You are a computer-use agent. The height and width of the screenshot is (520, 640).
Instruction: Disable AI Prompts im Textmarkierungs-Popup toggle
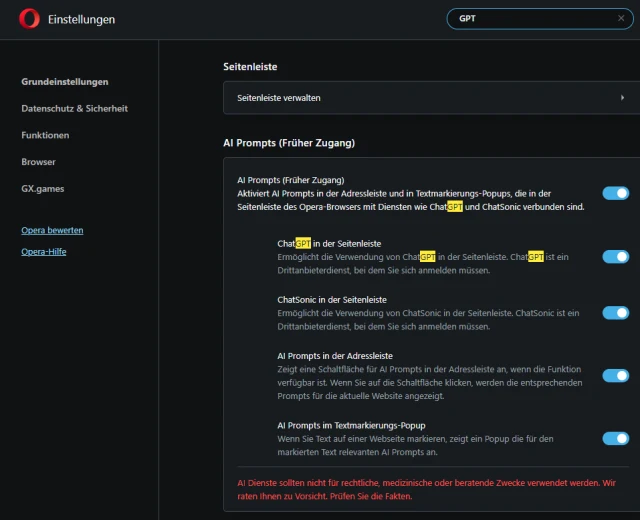coord(615,438)
